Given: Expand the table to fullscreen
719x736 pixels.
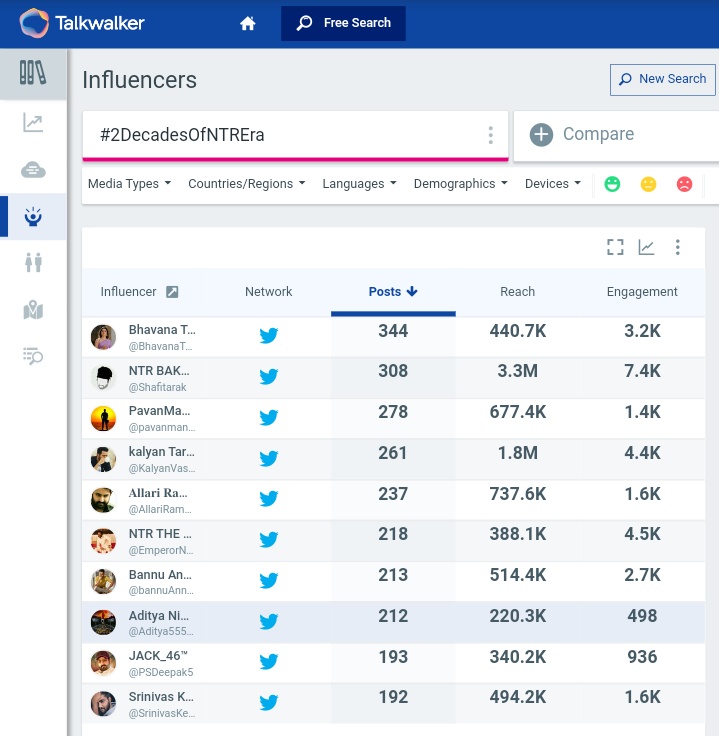Looking at the screenshot, I should 615,247.
